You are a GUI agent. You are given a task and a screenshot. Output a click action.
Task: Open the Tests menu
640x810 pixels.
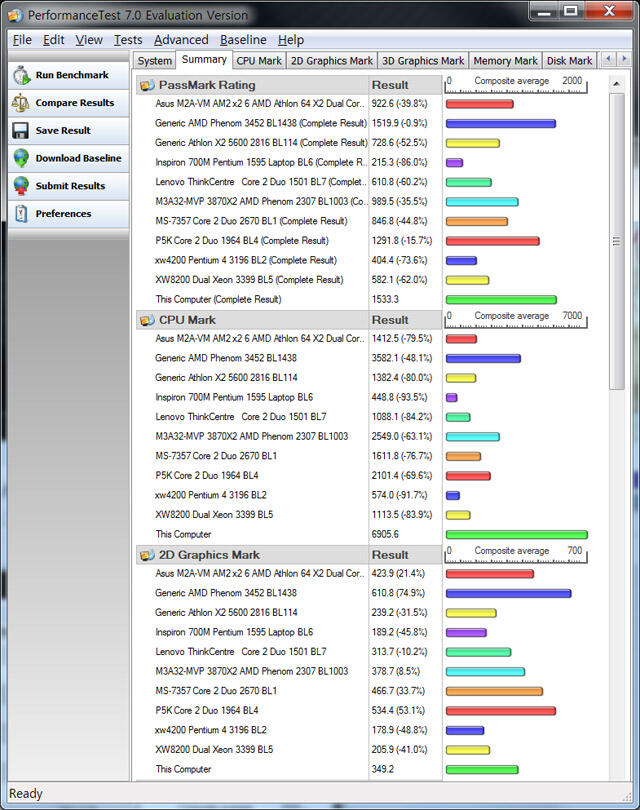[x=128, y=40]
